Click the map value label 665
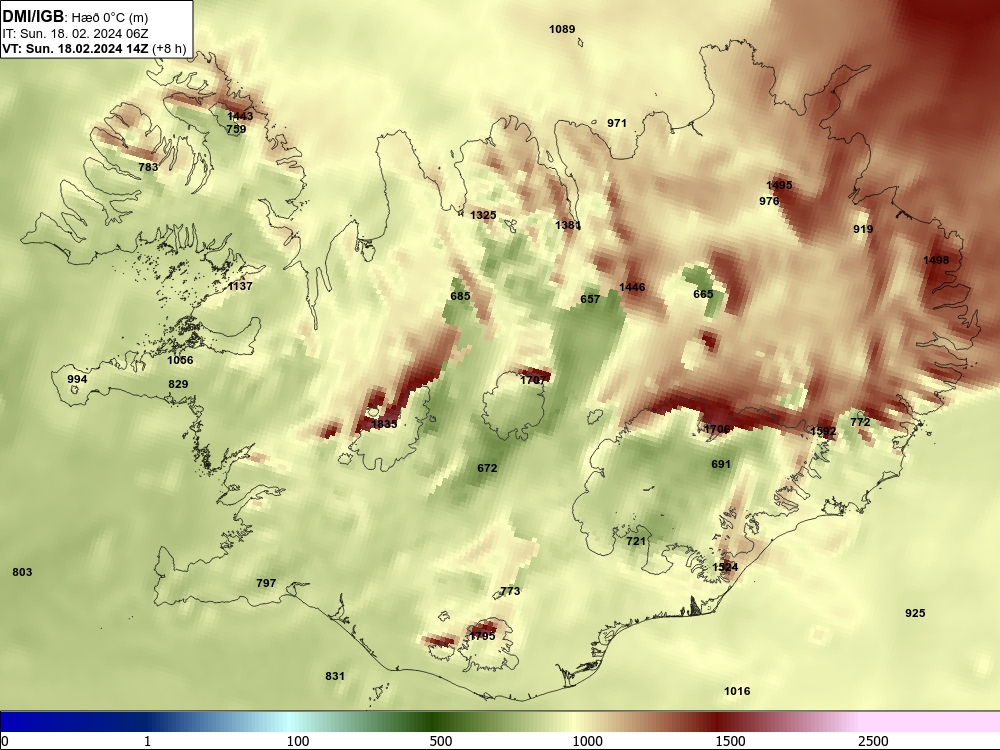1000x750 pixels. click(x=703, y=295)
